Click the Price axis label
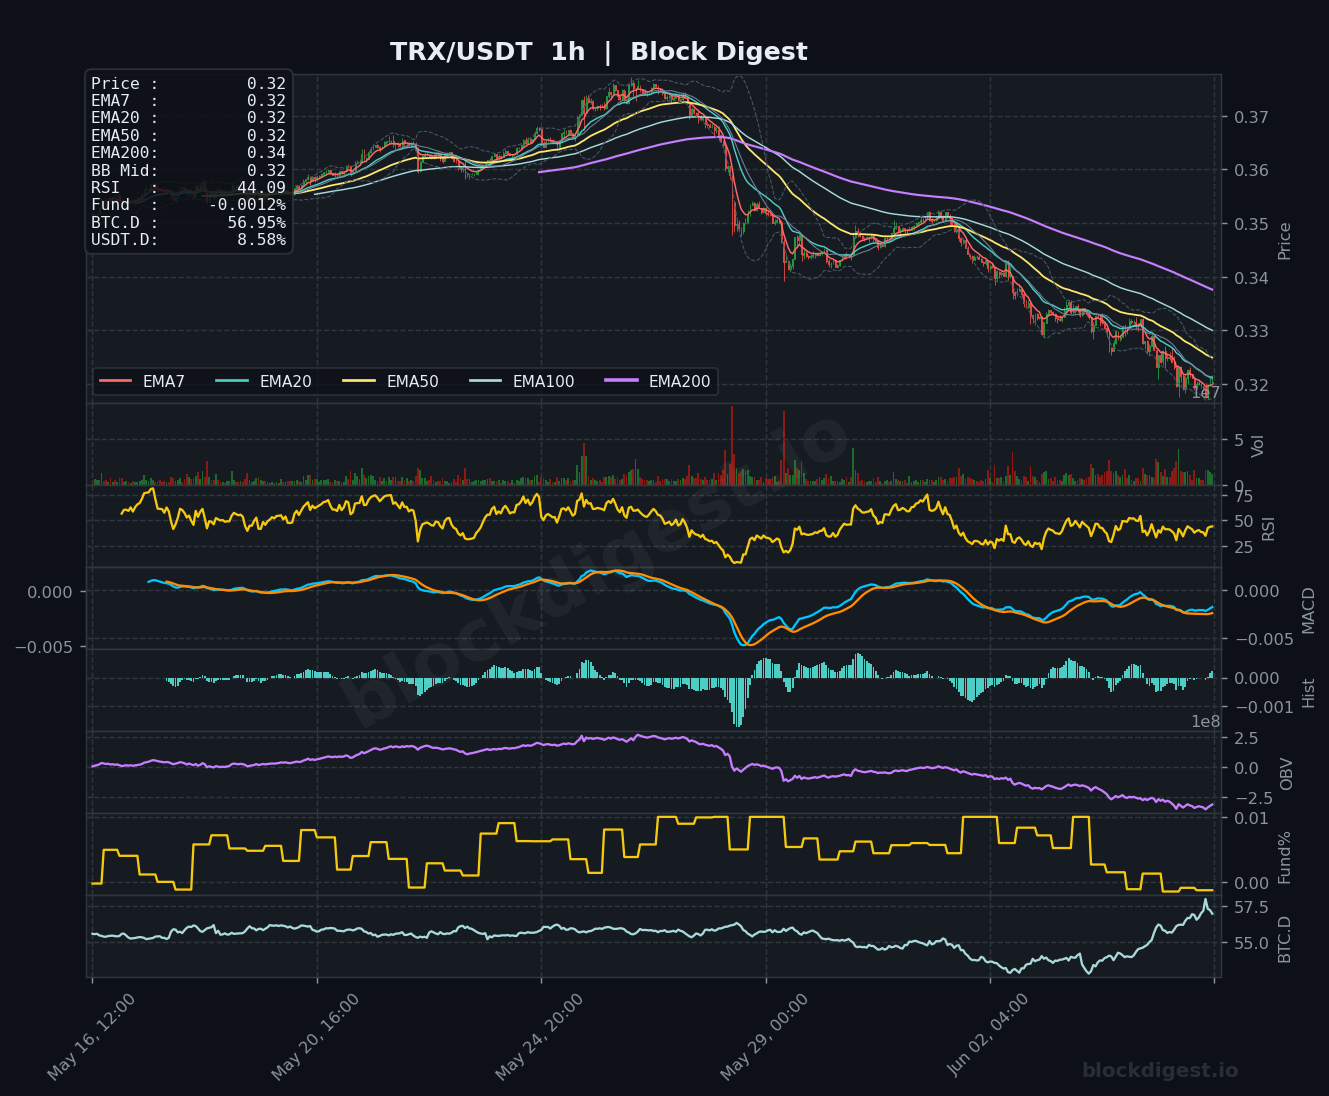Viewport: 1329px width, 1096px height. [x=1285, y=240]
